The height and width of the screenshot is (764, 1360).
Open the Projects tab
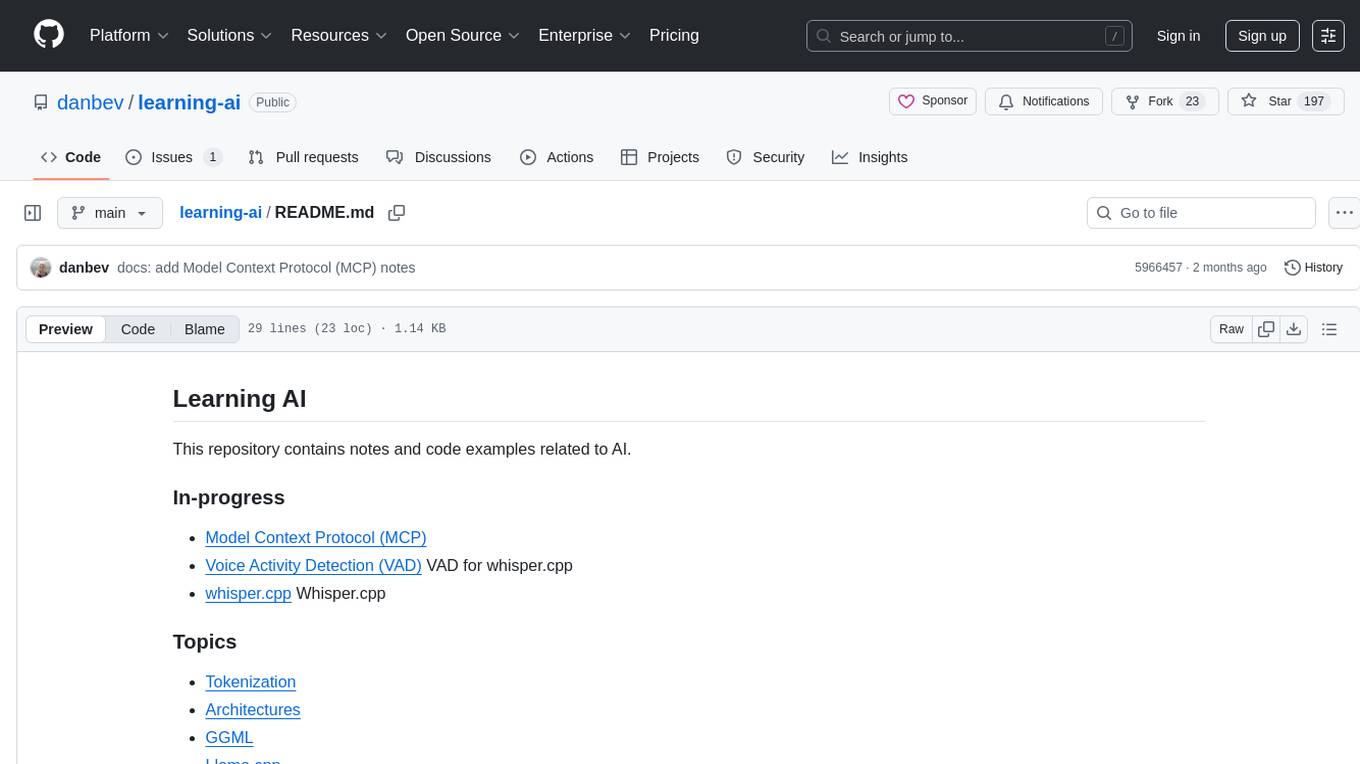coord(660,157)
